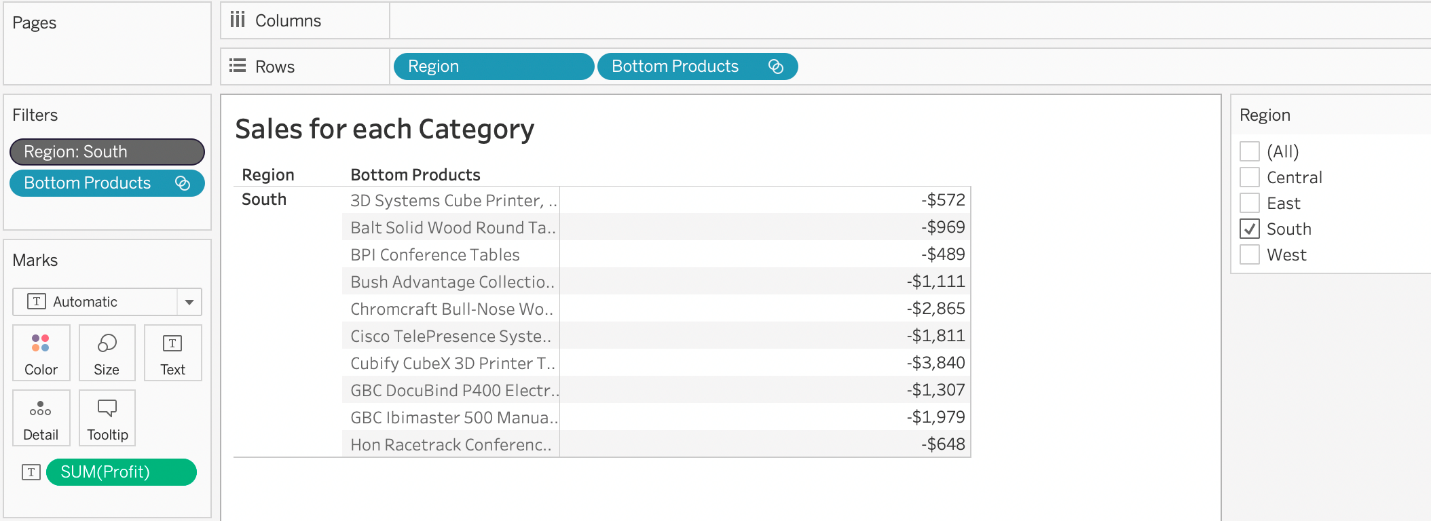Click the Cubify CubeX 3D Printer row
Viewport: 1431px width, 521px height.
coord(452,363)
